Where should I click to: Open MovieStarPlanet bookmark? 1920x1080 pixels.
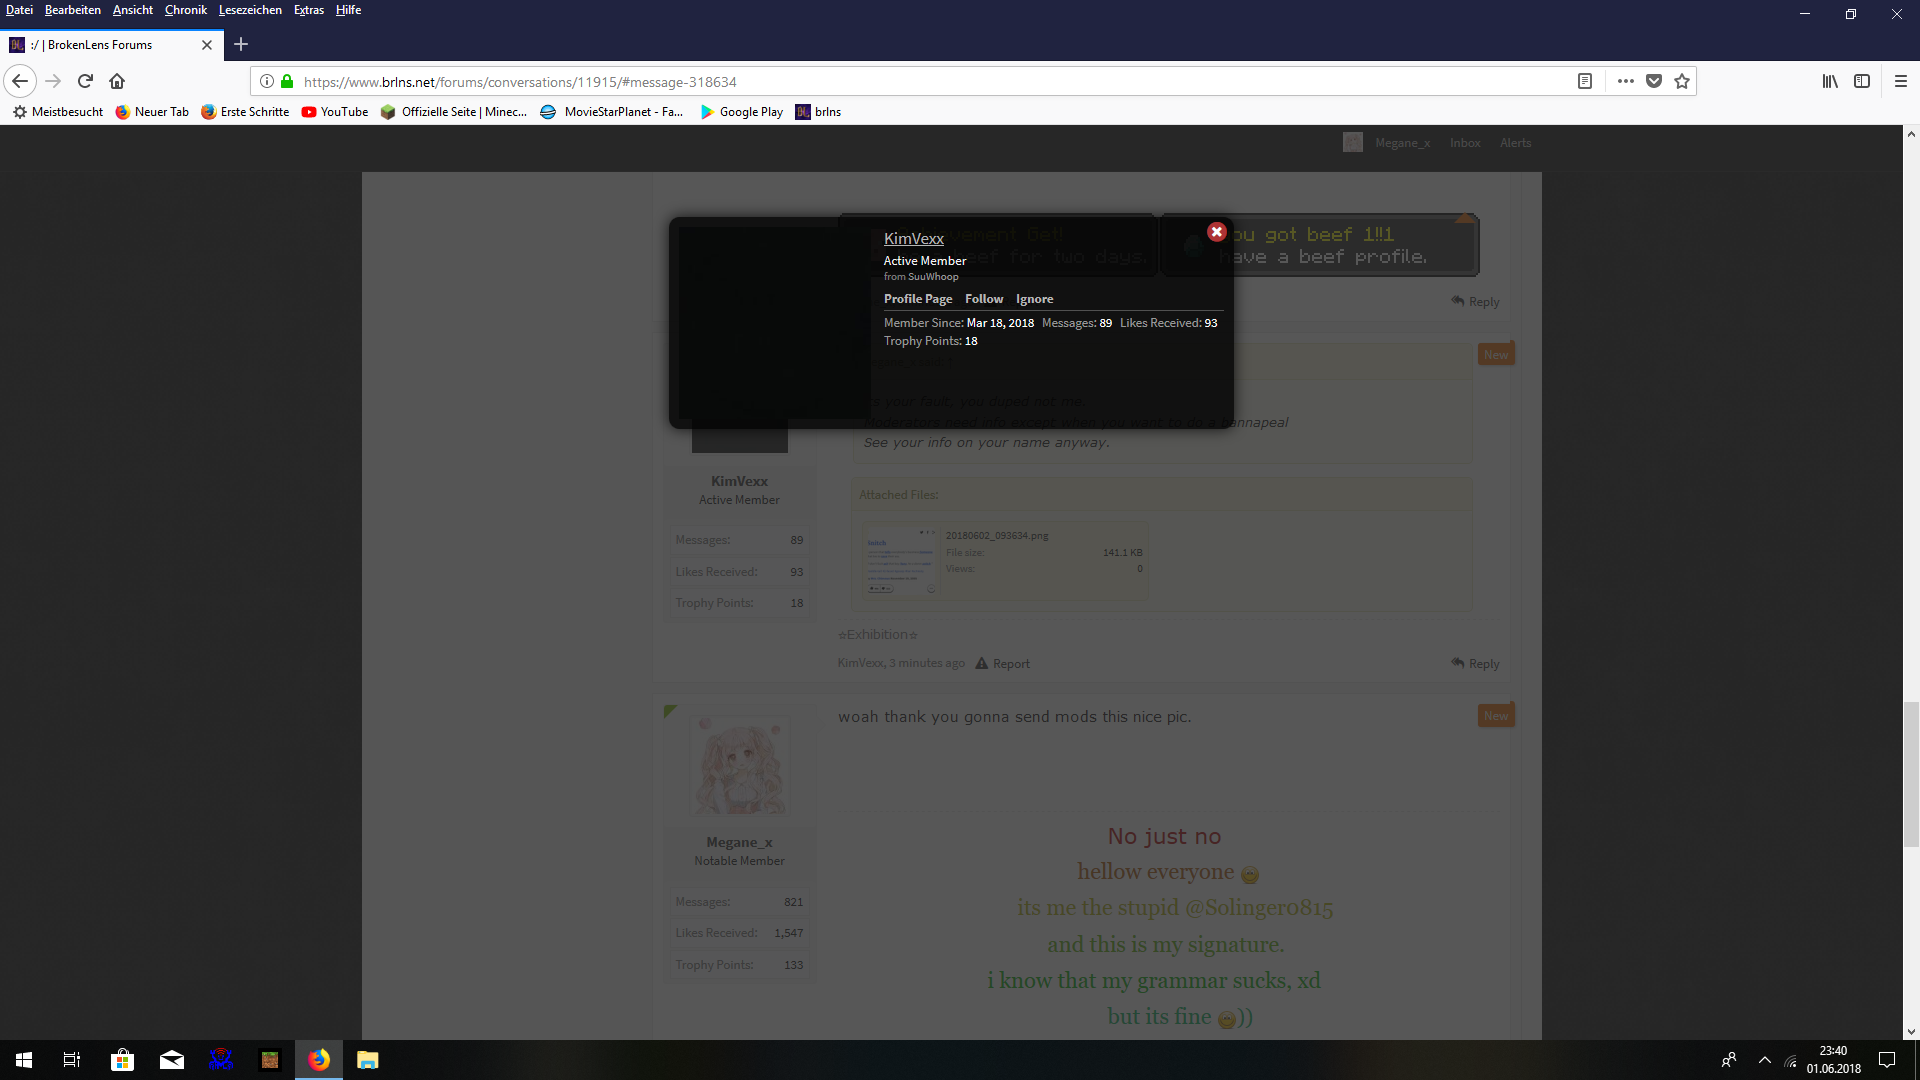[612, 112]
